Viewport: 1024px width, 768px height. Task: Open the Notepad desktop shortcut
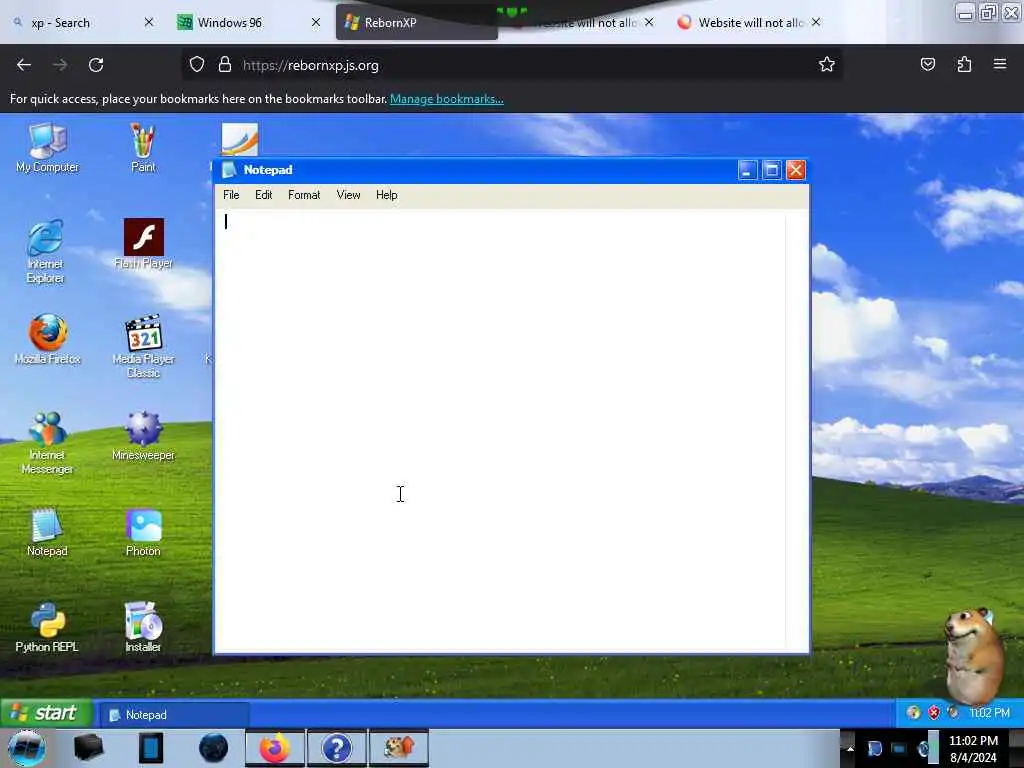point(47,532)
